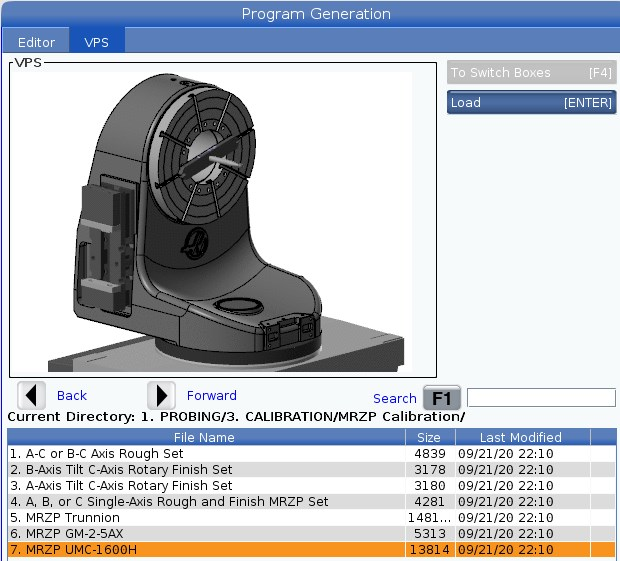Click truncated size '1481...' of MRZP Trunnion

[429, 518]
